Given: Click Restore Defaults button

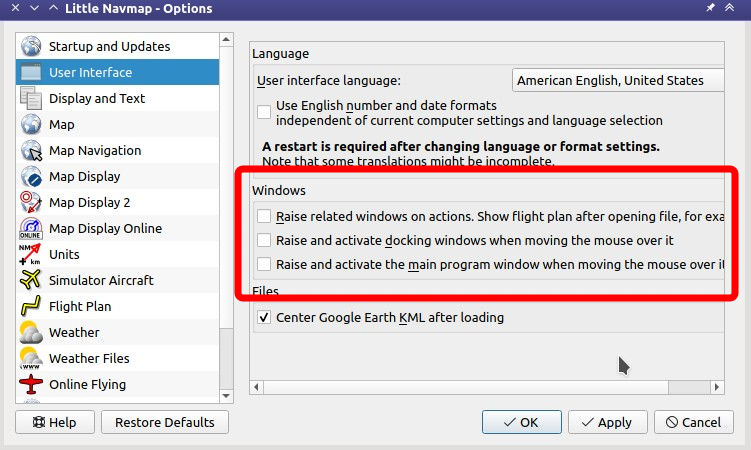Looking at the screenshot, I should click(x=165, y=422).
